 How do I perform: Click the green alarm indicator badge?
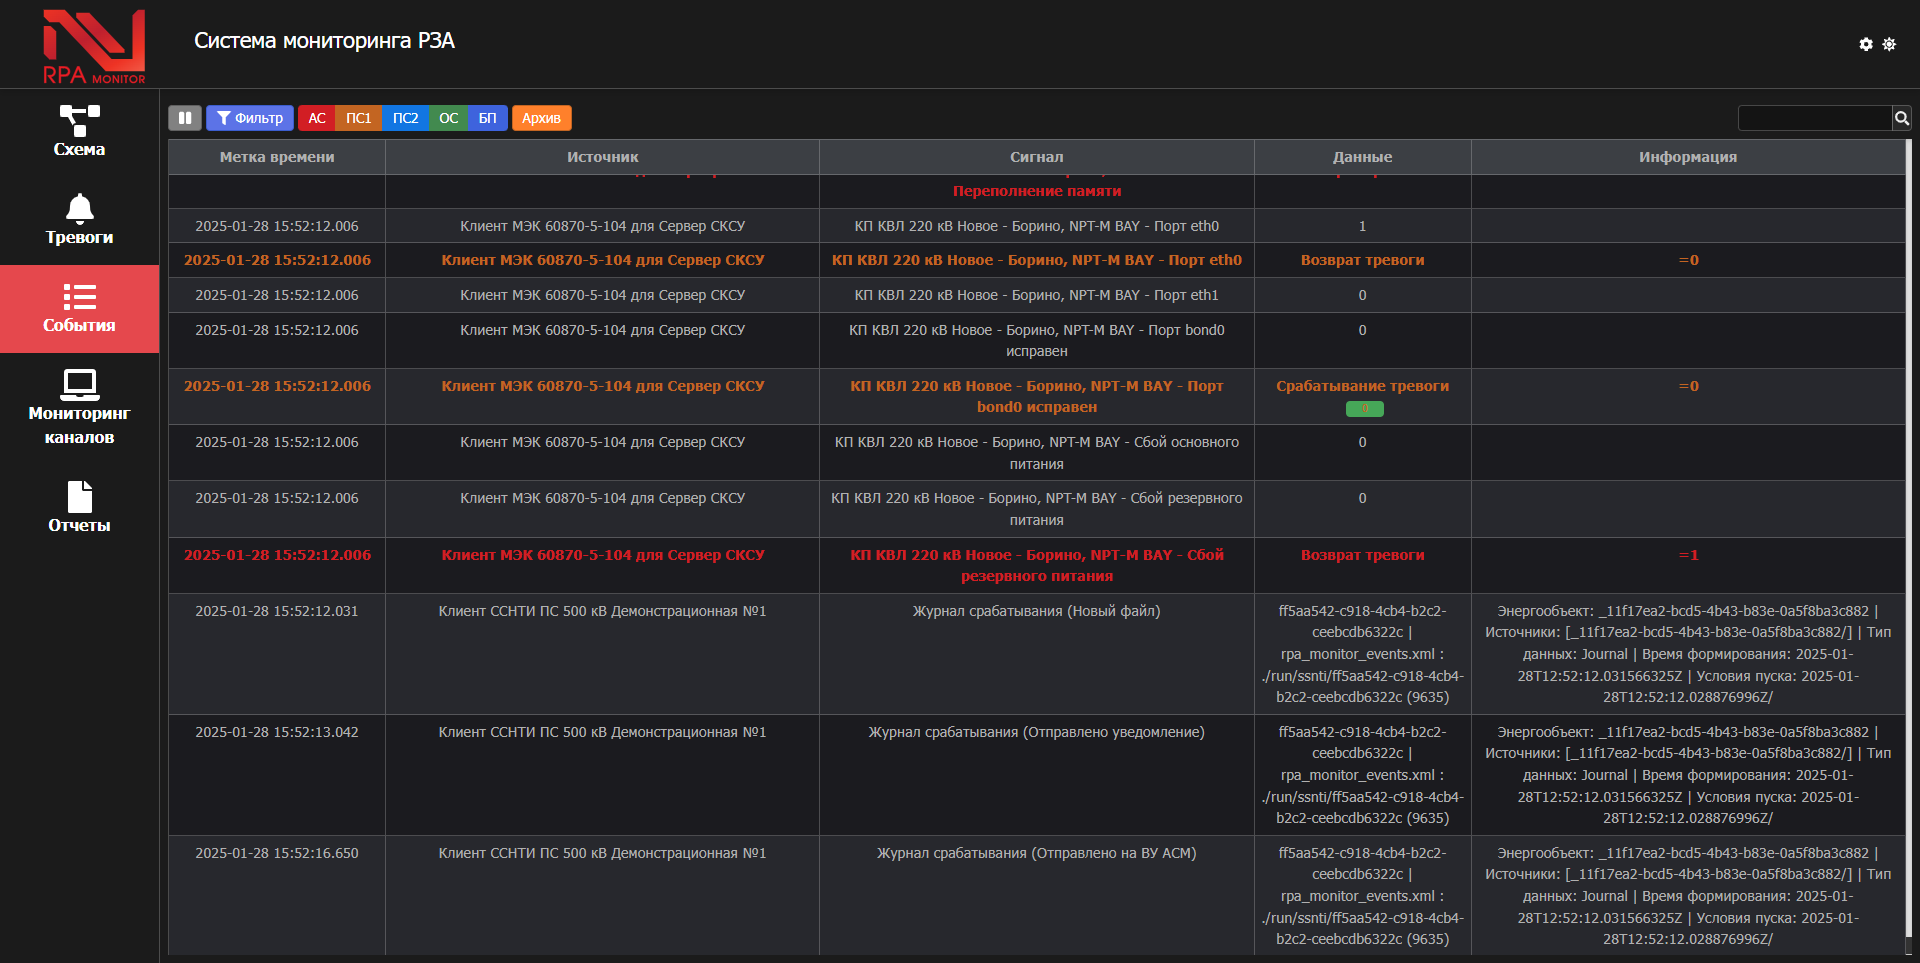point(1364,408)
